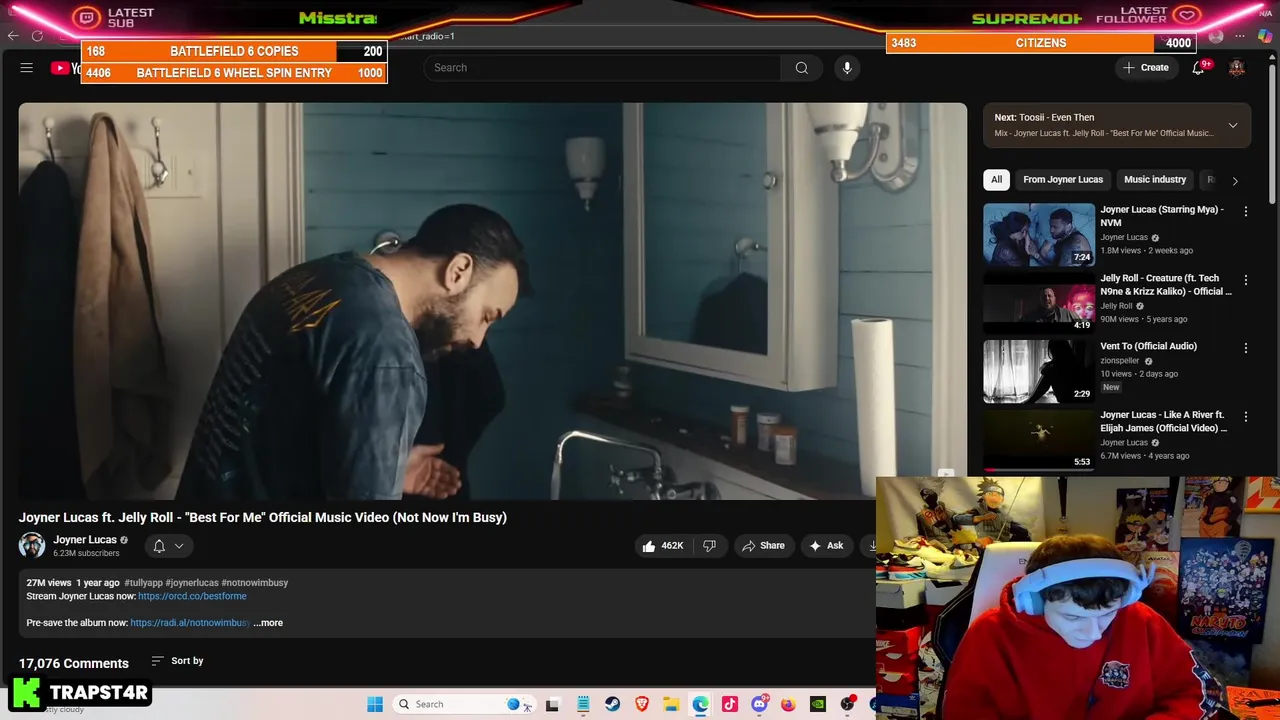
Task: Open Notepad from the taskbar
Action: coord(583,704)
